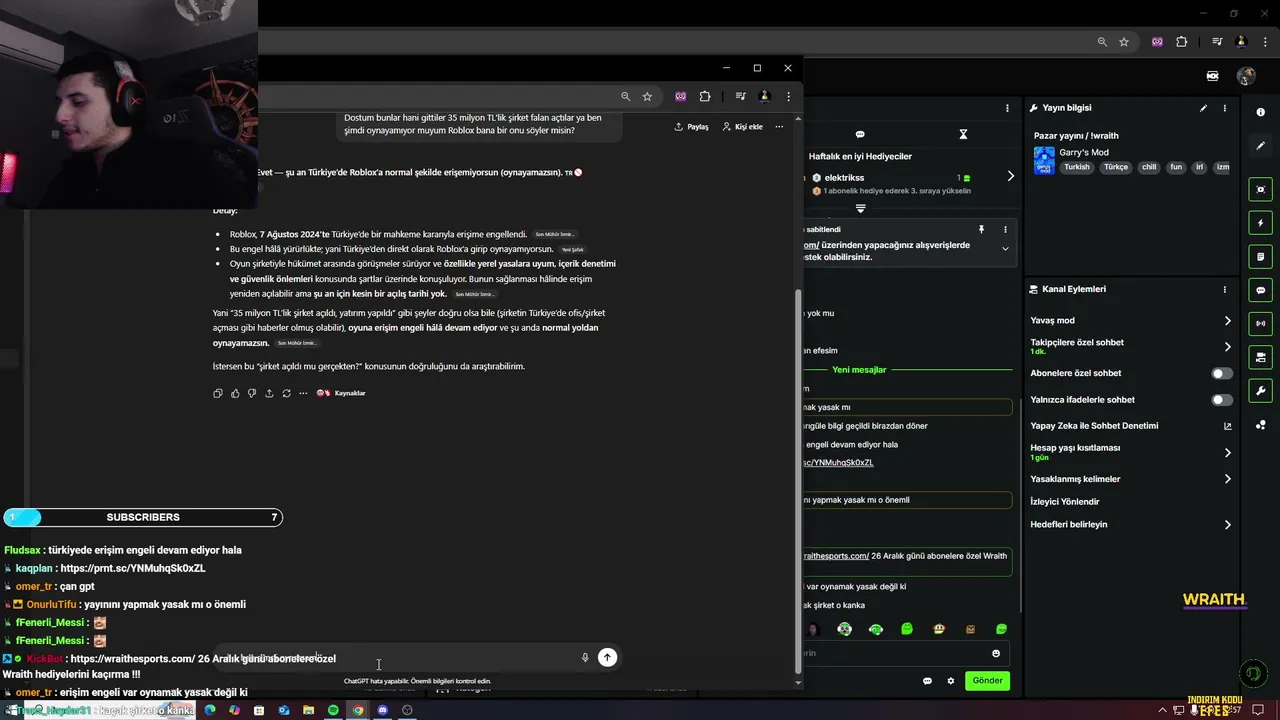Expand Yavaş mod settings
1280x720 pixels.
click(1227, 321)
